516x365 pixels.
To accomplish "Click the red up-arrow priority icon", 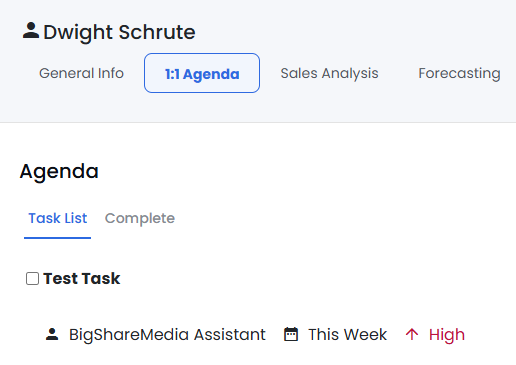I will point(412,334).
